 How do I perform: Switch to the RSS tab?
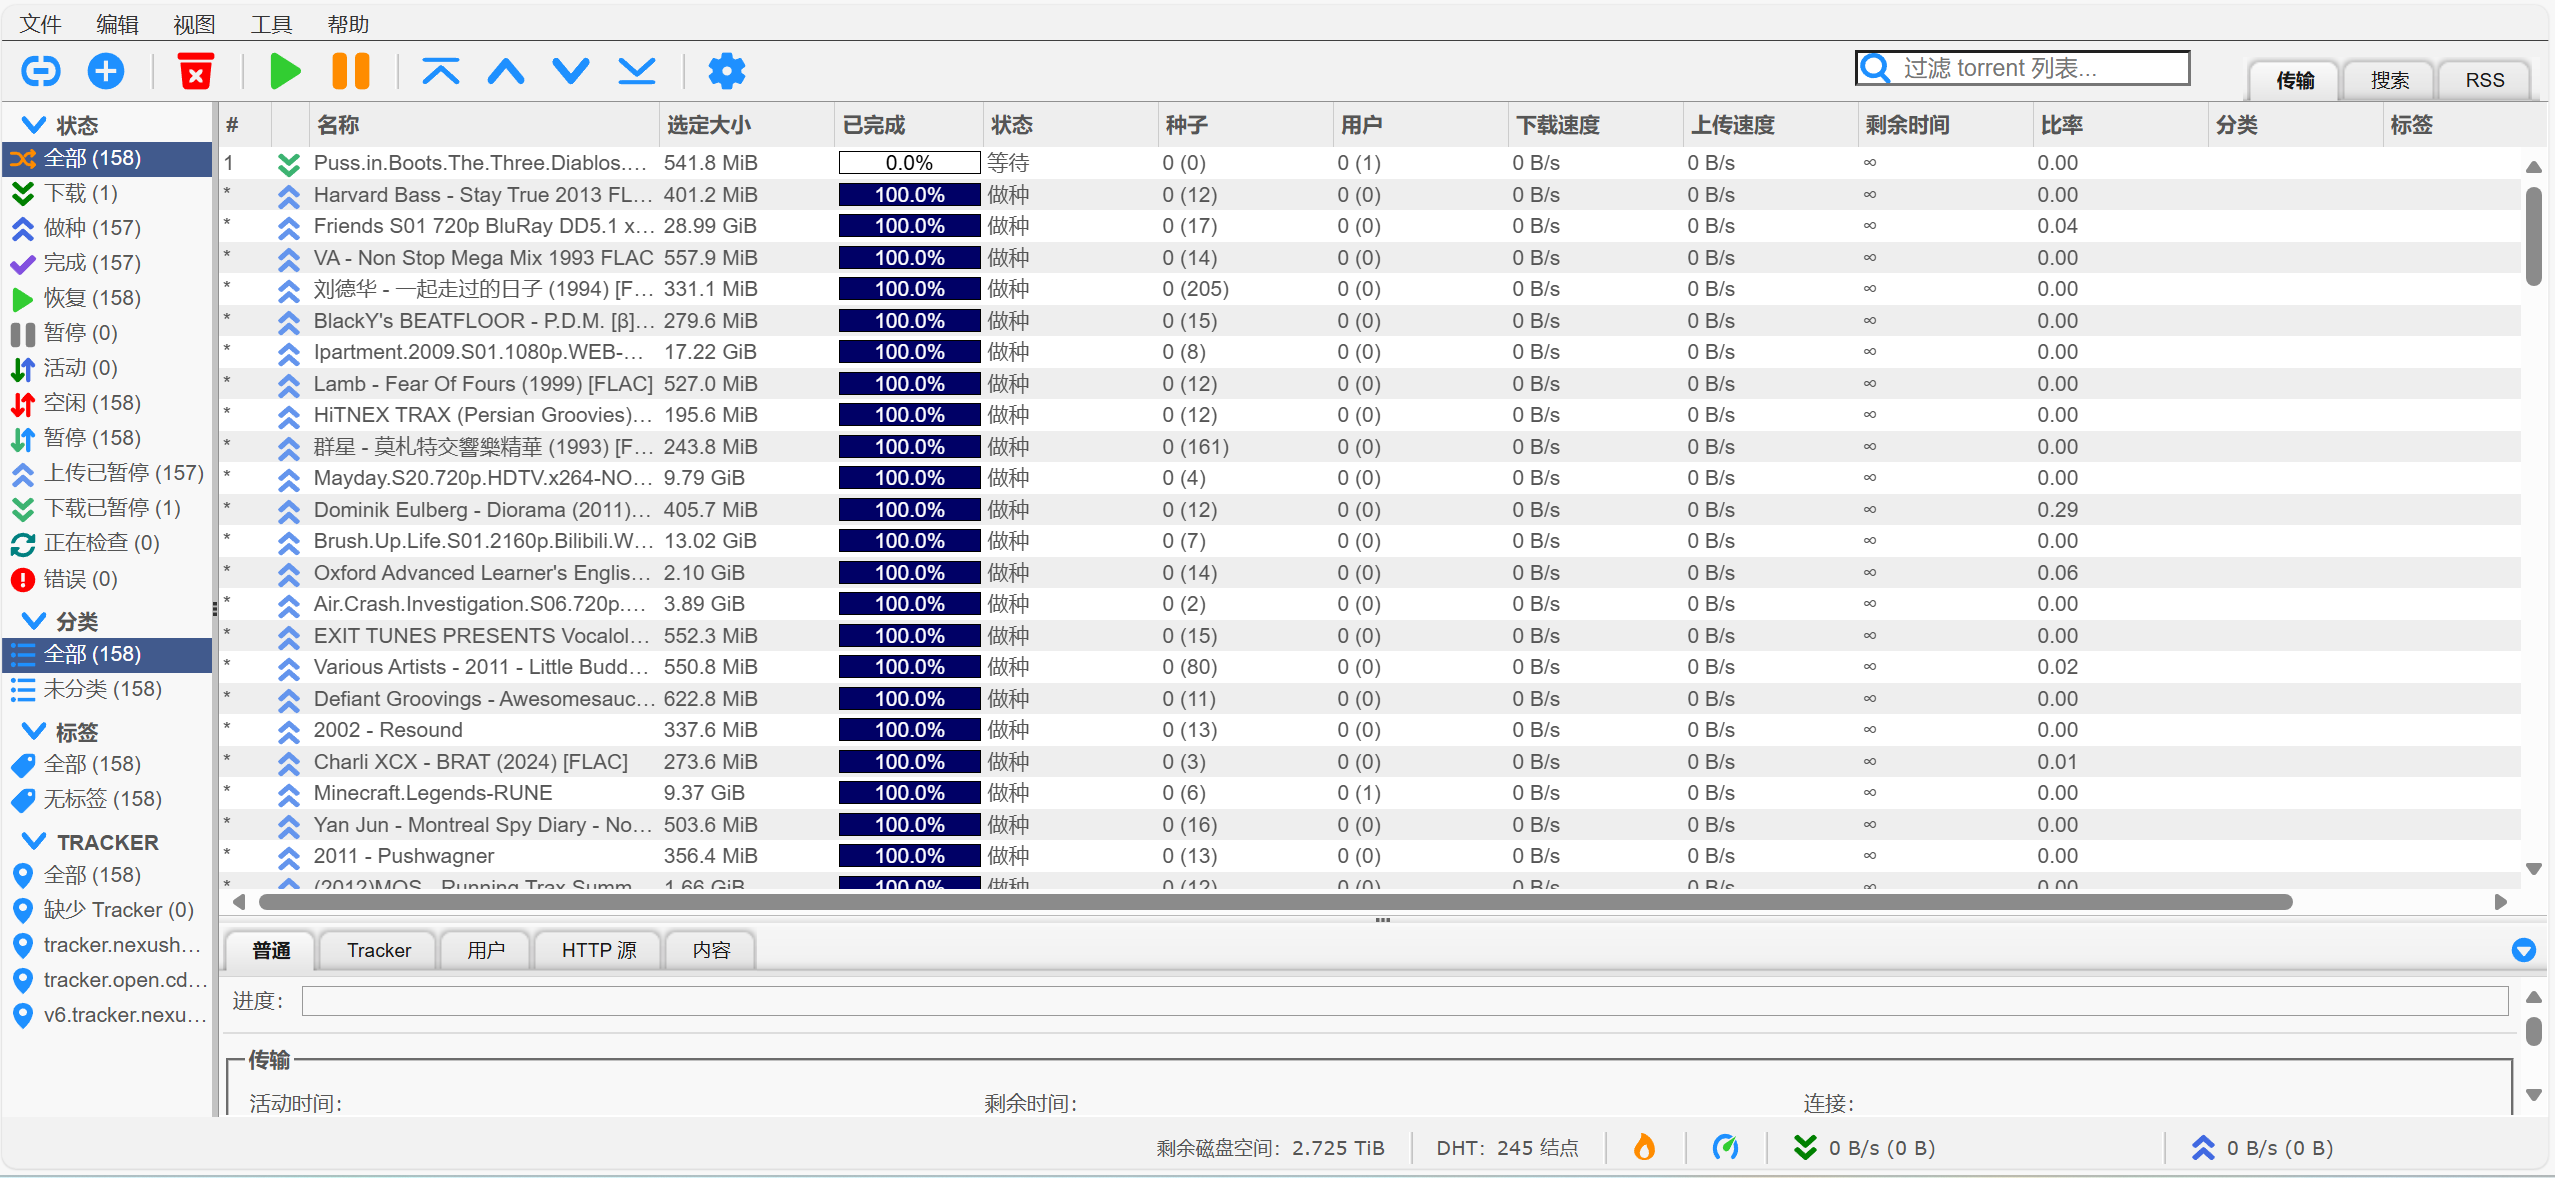[2484, 80]
